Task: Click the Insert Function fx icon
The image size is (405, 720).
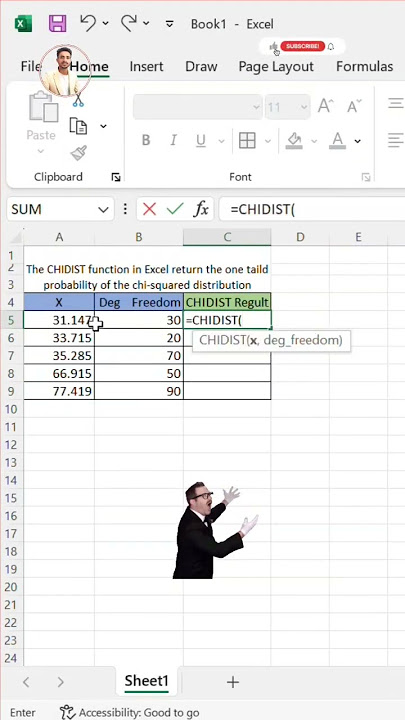Action: (201, 209)
